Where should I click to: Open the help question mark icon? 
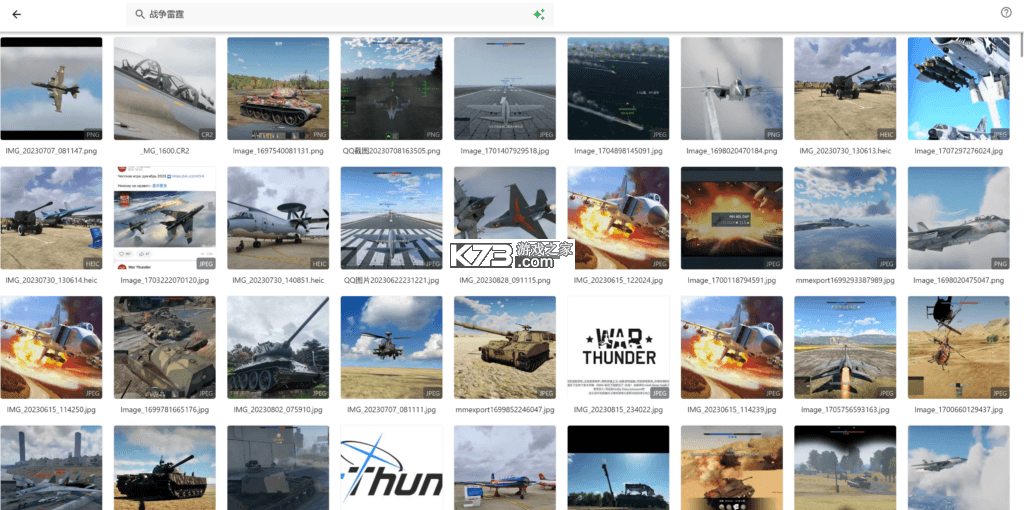coord(1006,12)
